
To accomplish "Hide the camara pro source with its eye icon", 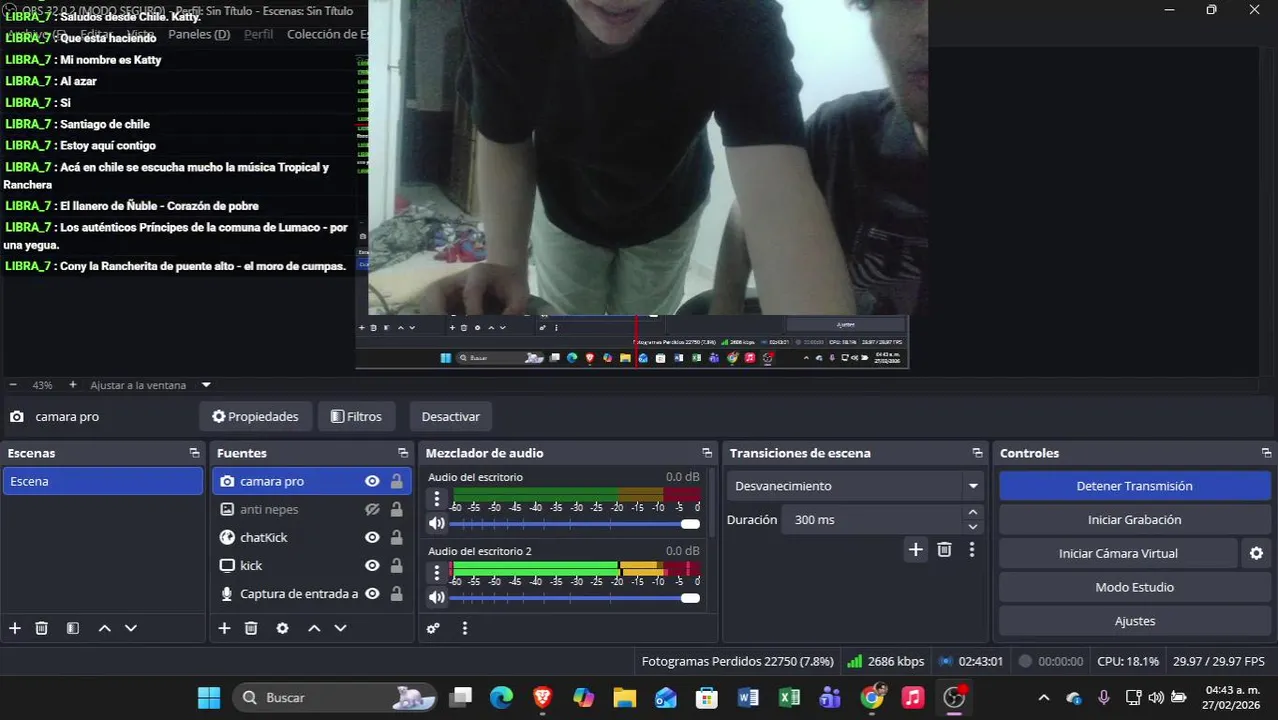I will [x=372, y=481].
